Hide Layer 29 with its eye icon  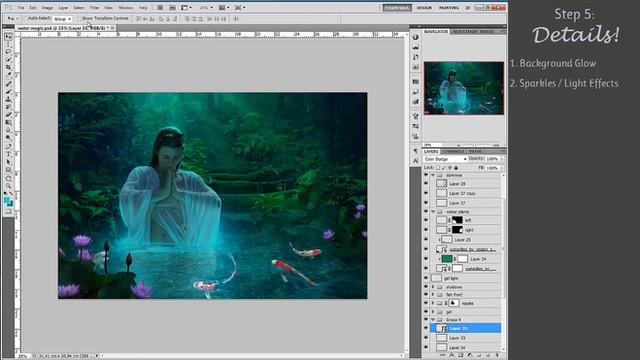426,184
